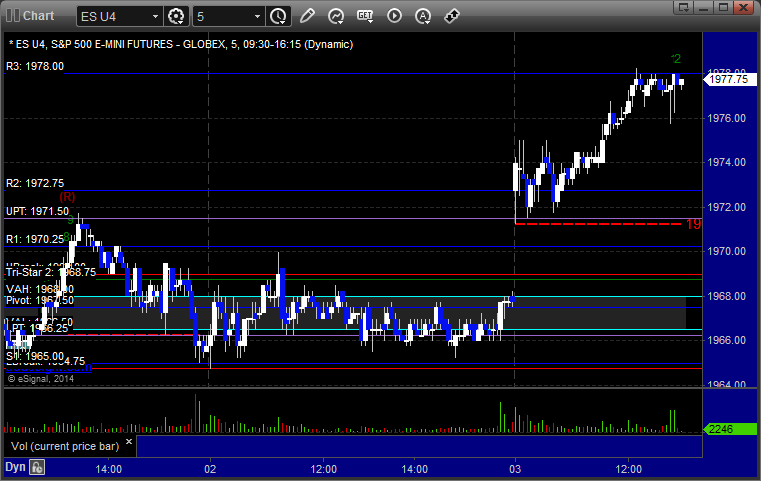Screen dimensions: 761x481
Task: Click the 1968.00 price axis label
Action: point(727,296)
